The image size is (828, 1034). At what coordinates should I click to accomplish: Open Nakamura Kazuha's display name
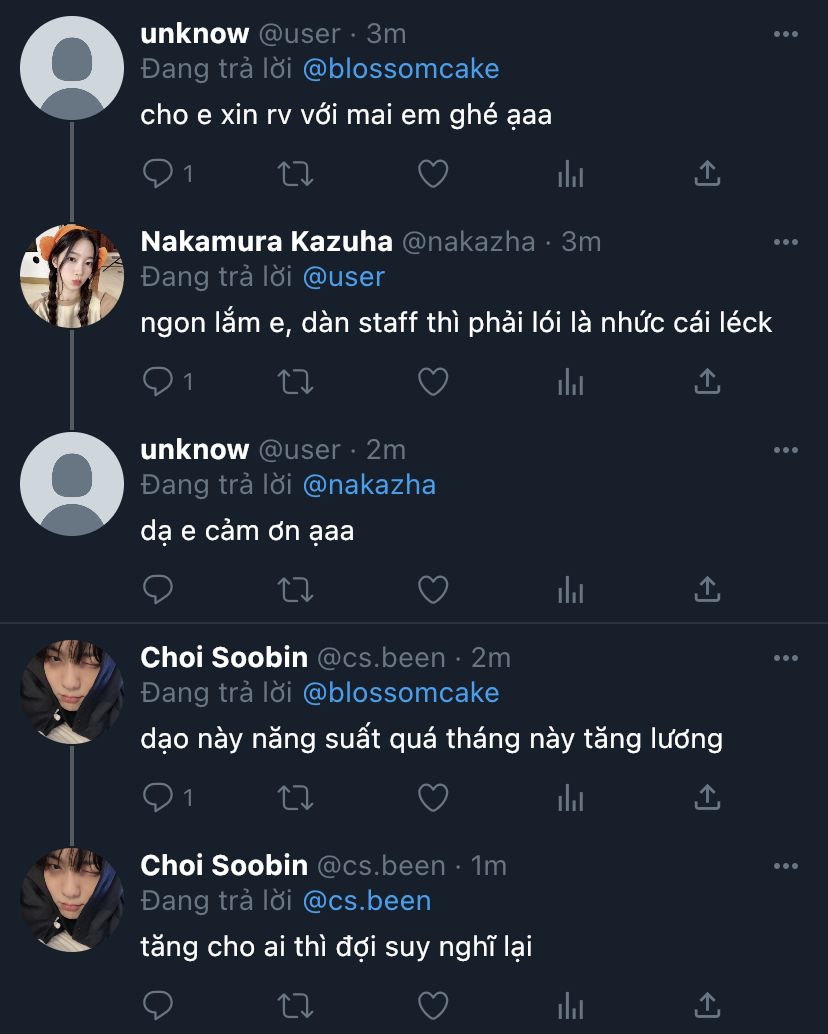pyautogui.click(x=264, y=242)
